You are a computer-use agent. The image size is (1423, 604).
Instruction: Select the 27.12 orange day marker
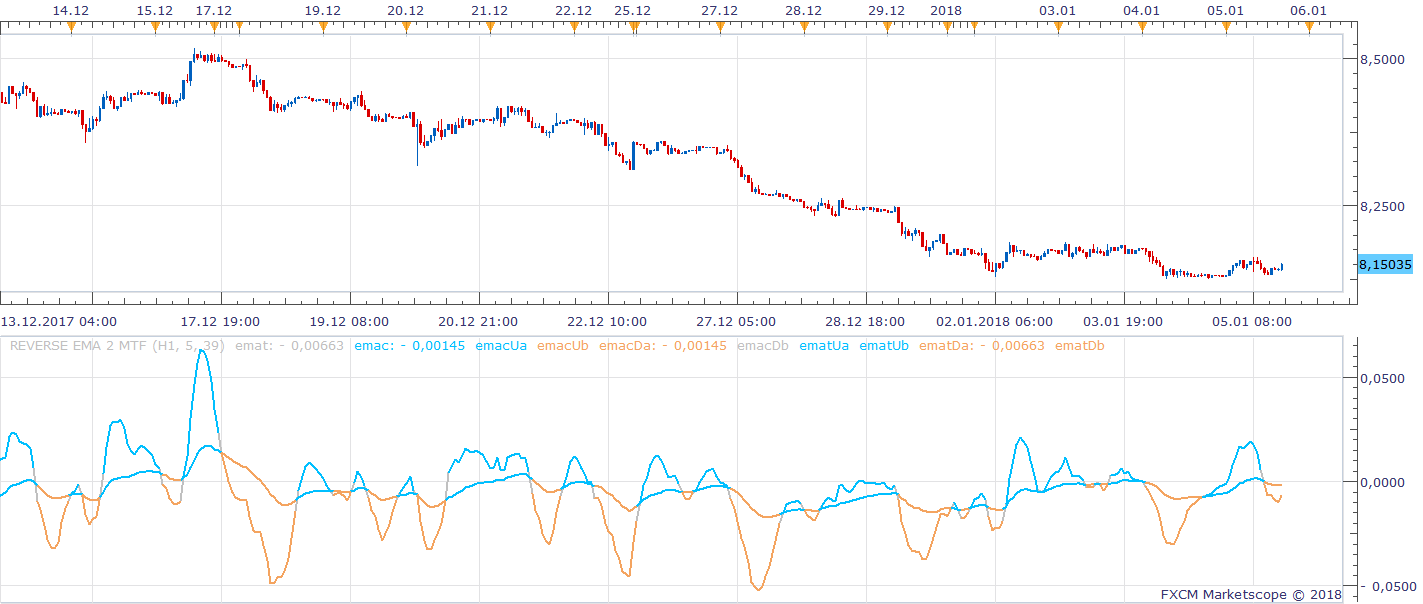(720, 28)
